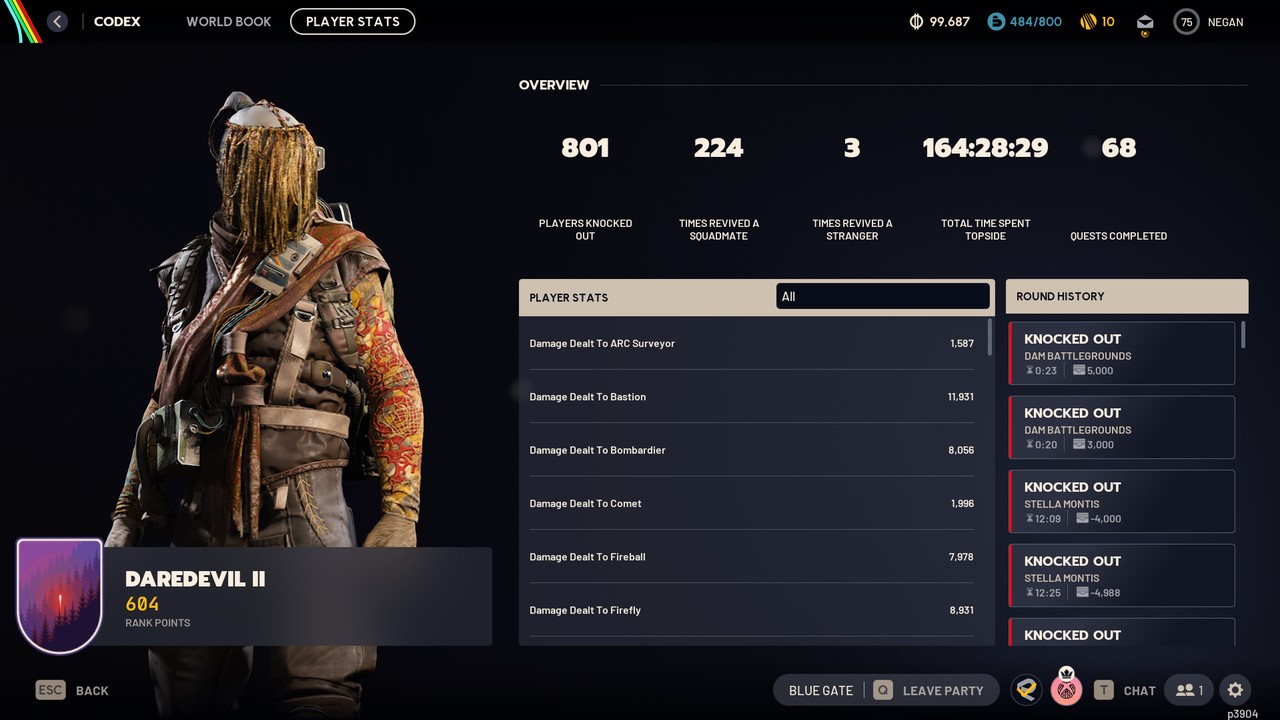
Task: Click the Daredevil II rank badge emblem
Action: [x=60, y=596]
